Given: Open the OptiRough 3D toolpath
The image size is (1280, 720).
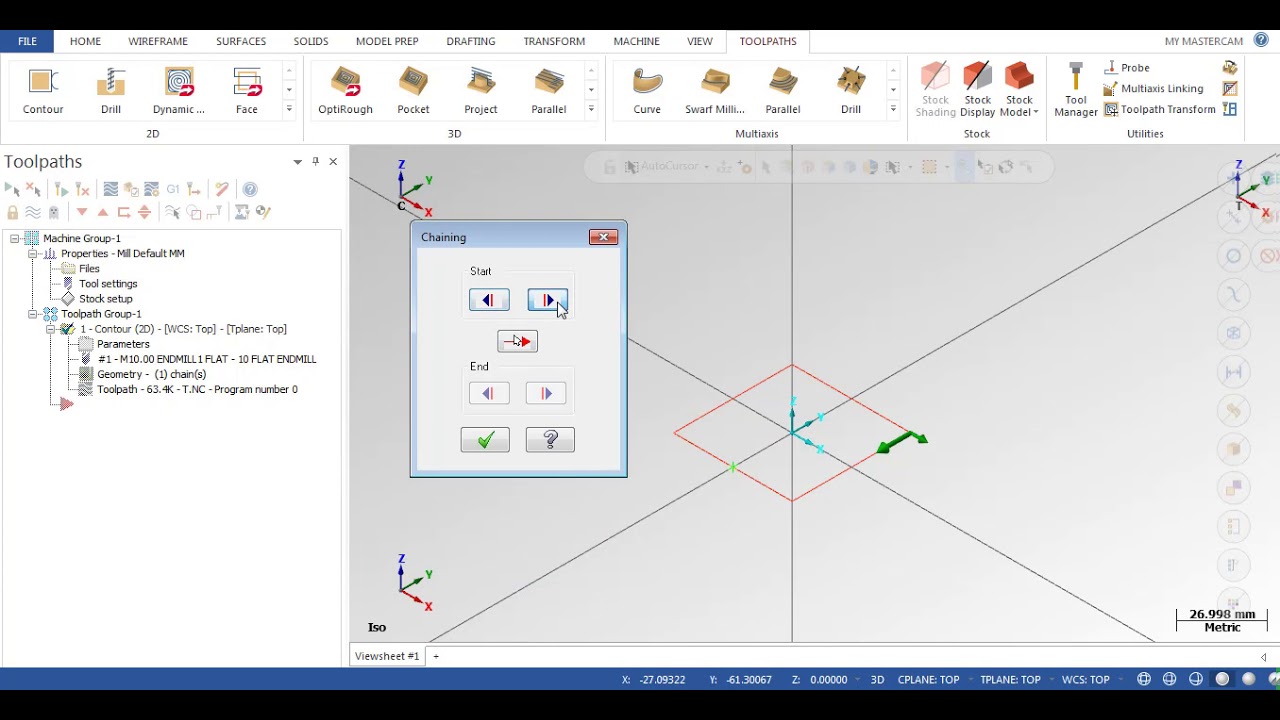Looking at the screenshot, I should [345, 91].
